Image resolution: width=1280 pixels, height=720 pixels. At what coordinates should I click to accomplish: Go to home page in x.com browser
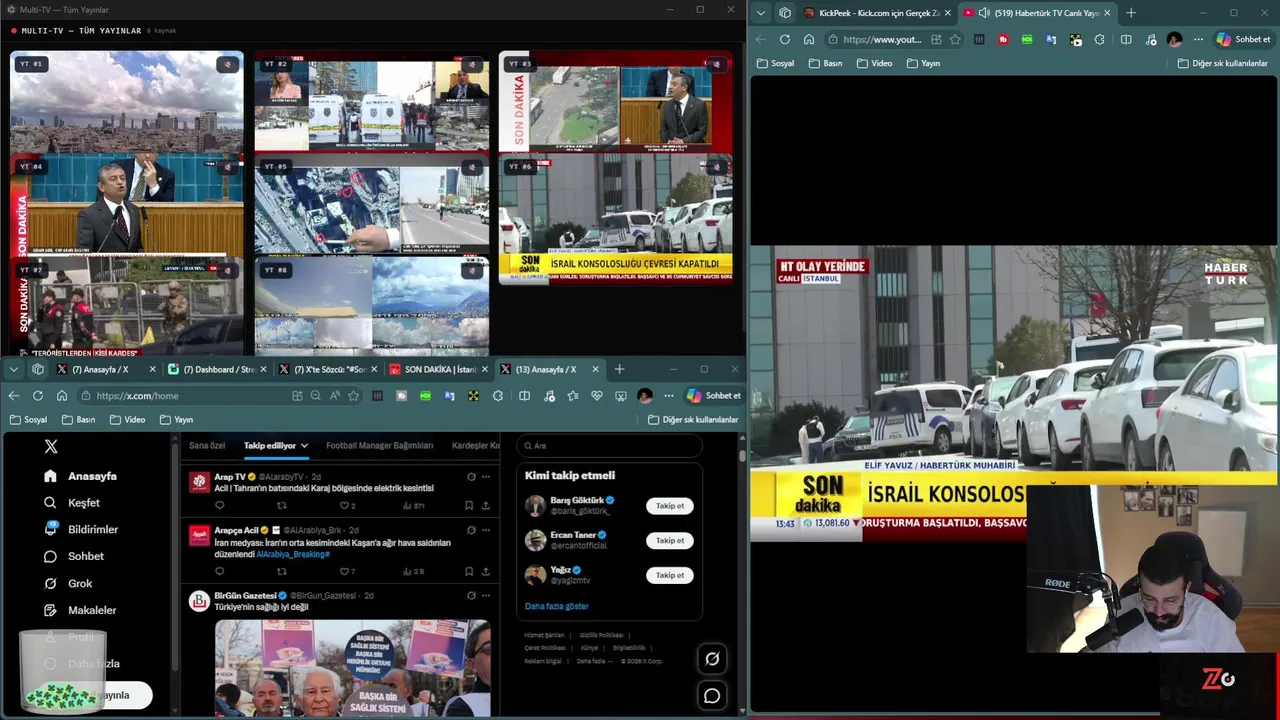[x=62, y=396]
